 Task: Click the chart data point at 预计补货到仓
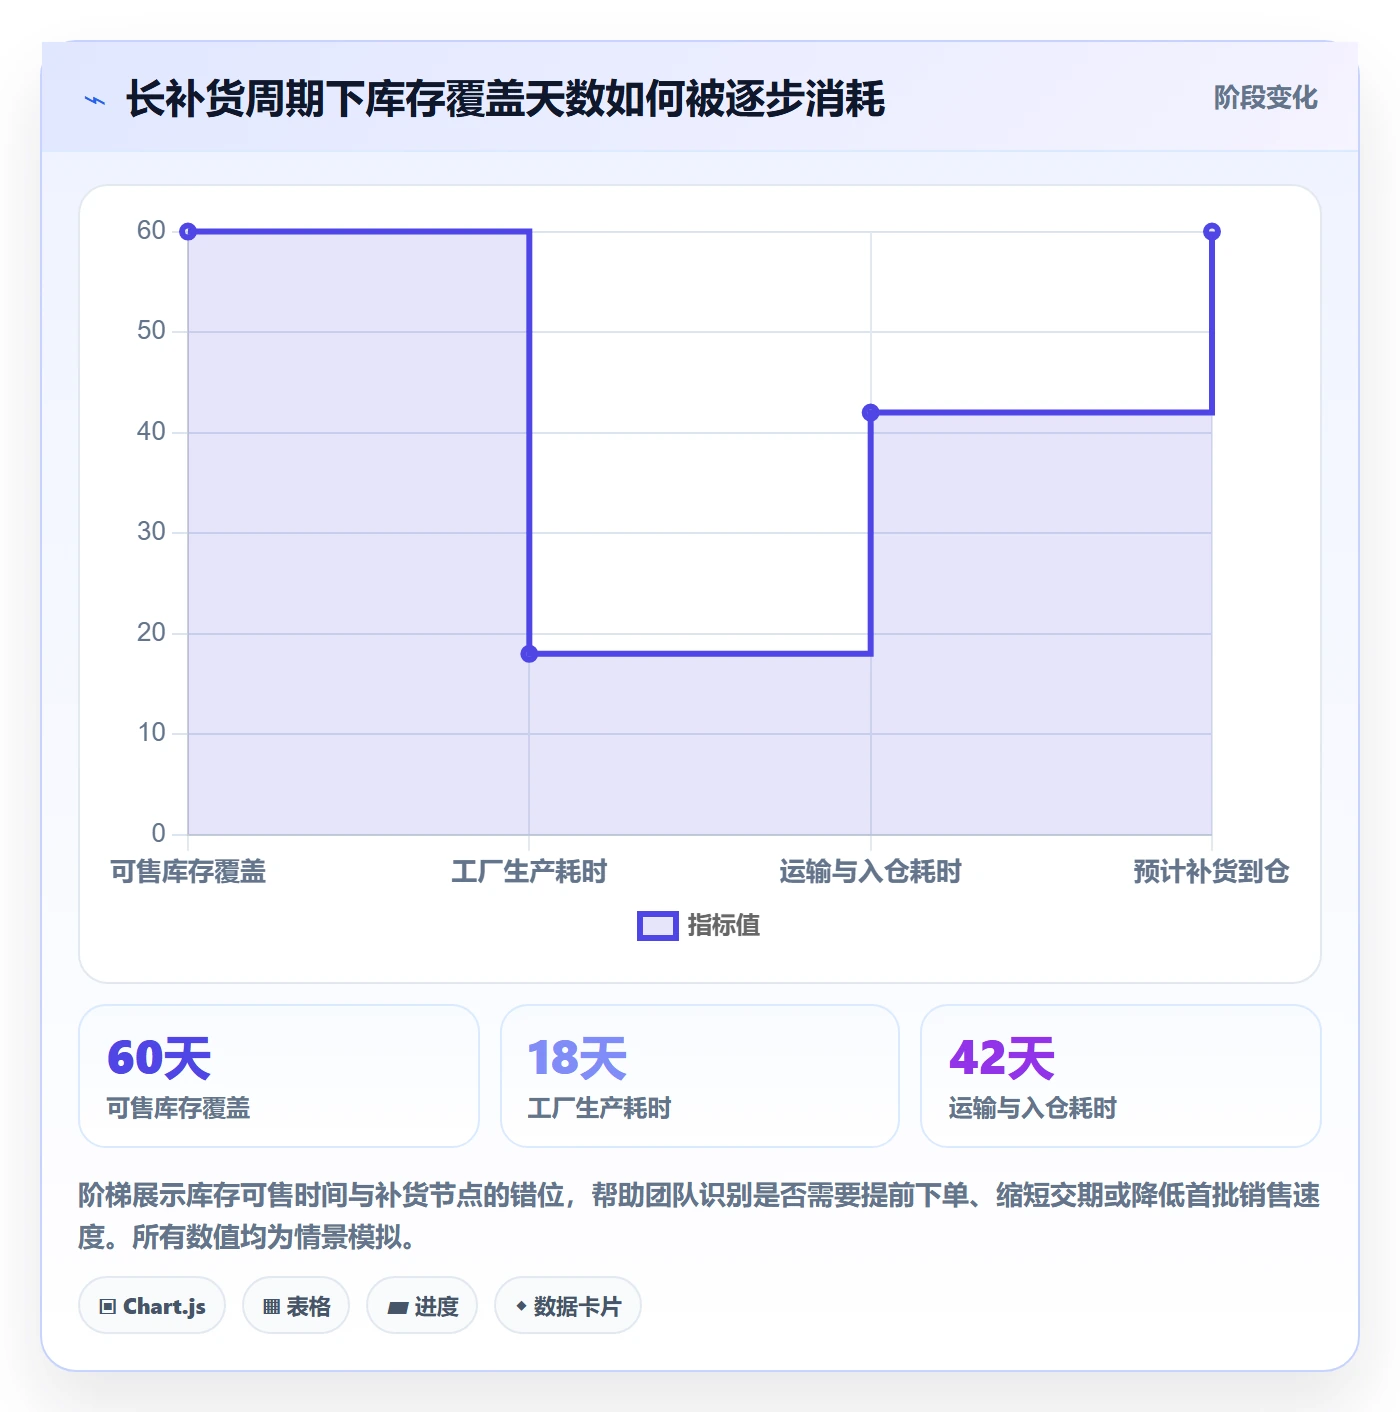tap(1212, 232)
